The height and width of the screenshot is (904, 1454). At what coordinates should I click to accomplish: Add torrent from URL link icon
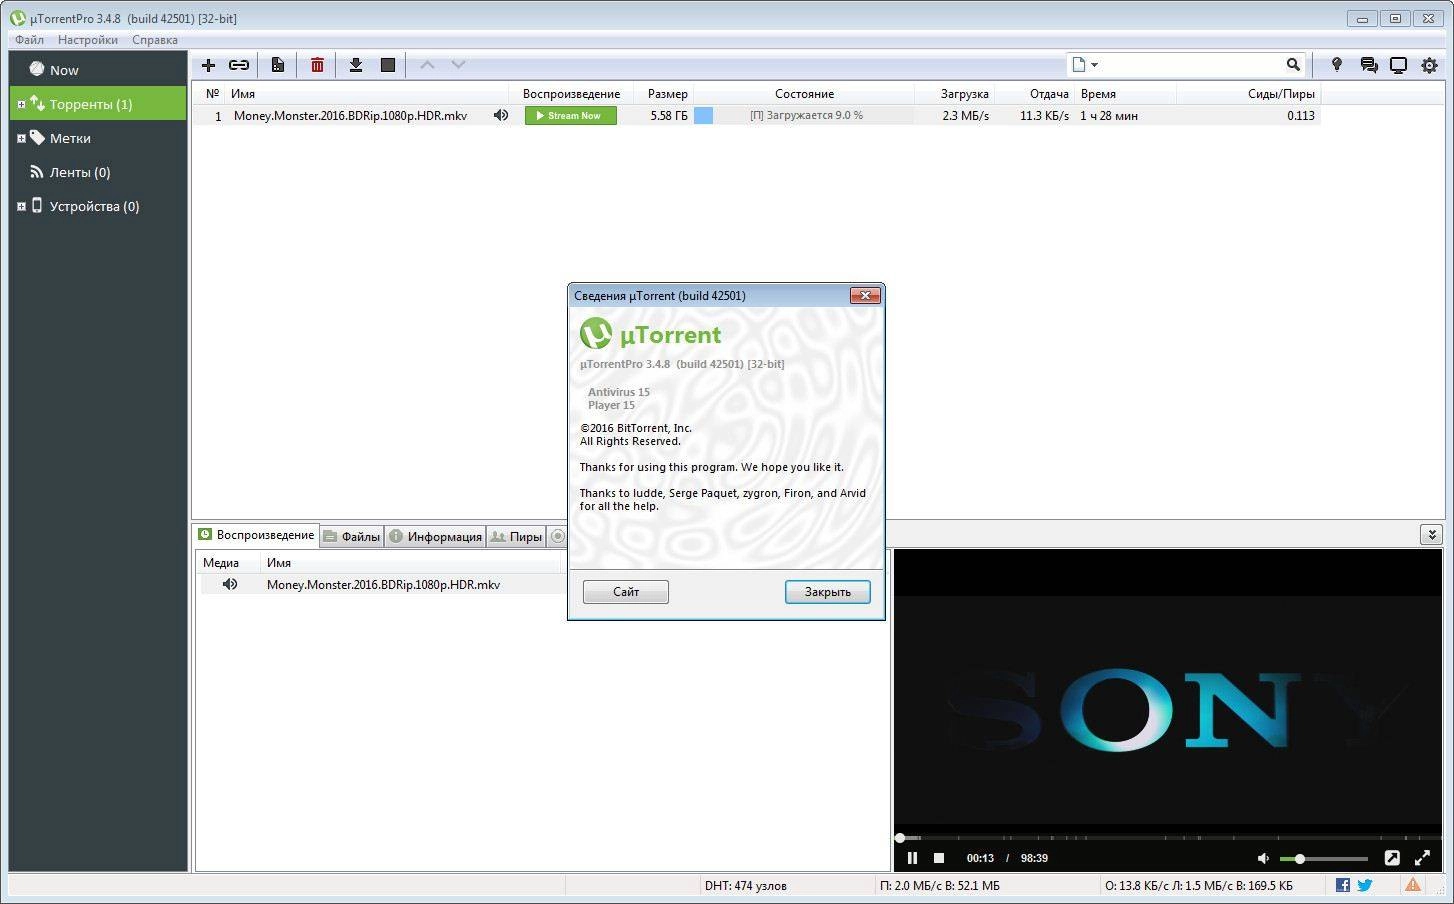239,65
